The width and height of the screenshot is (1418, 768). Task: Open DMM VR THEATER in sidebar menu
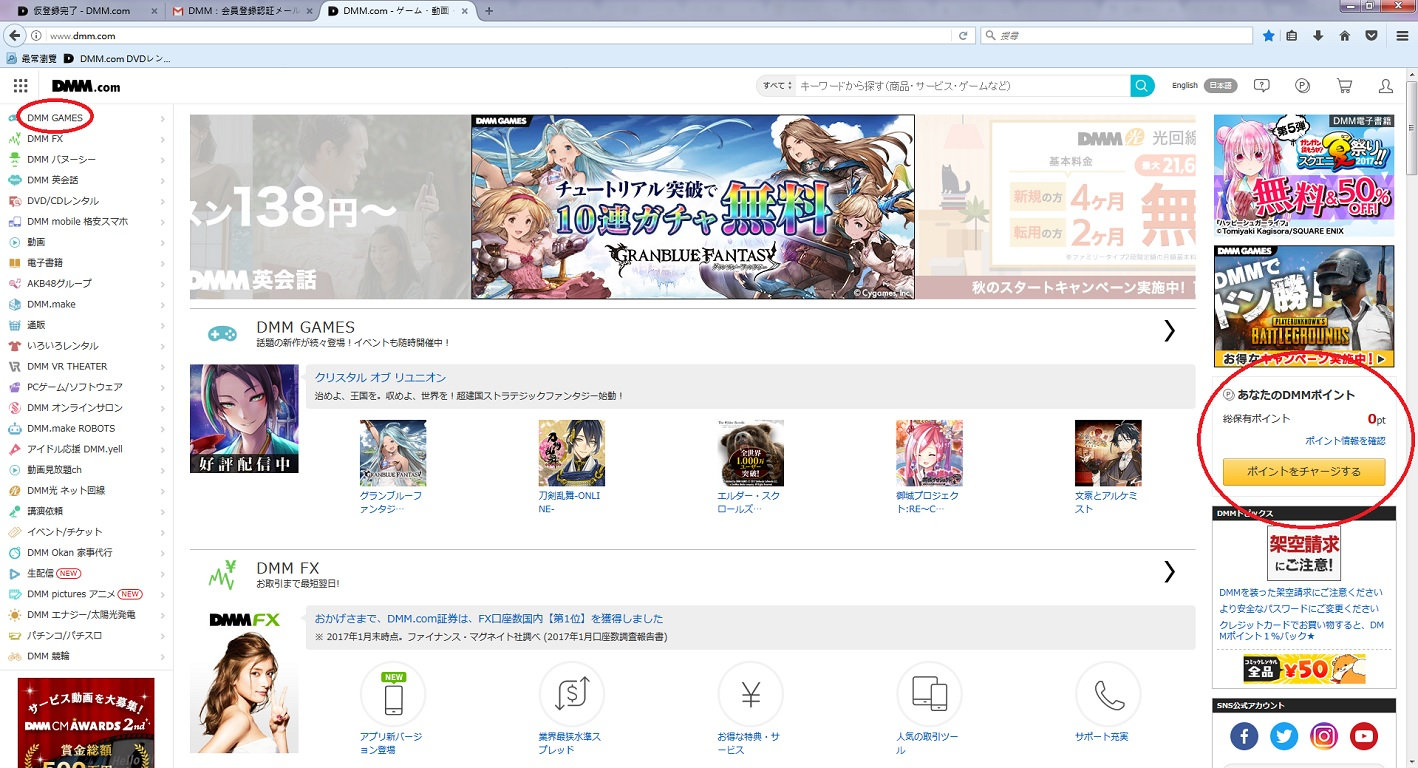point(67,366)
